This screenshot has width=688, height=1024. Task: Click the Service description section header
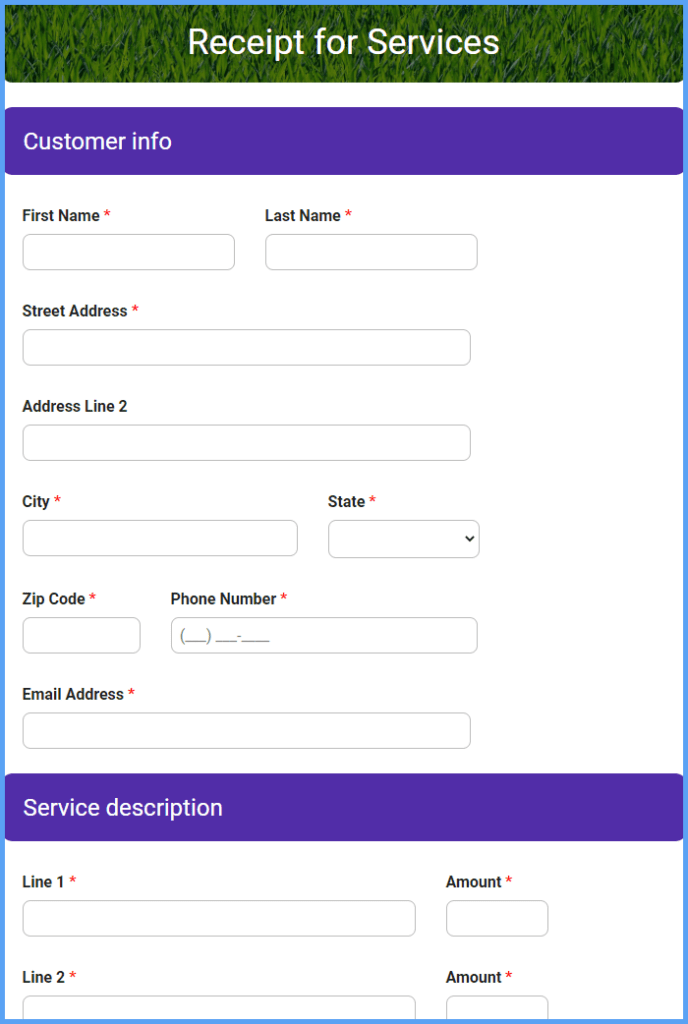[x=123, y=807]
